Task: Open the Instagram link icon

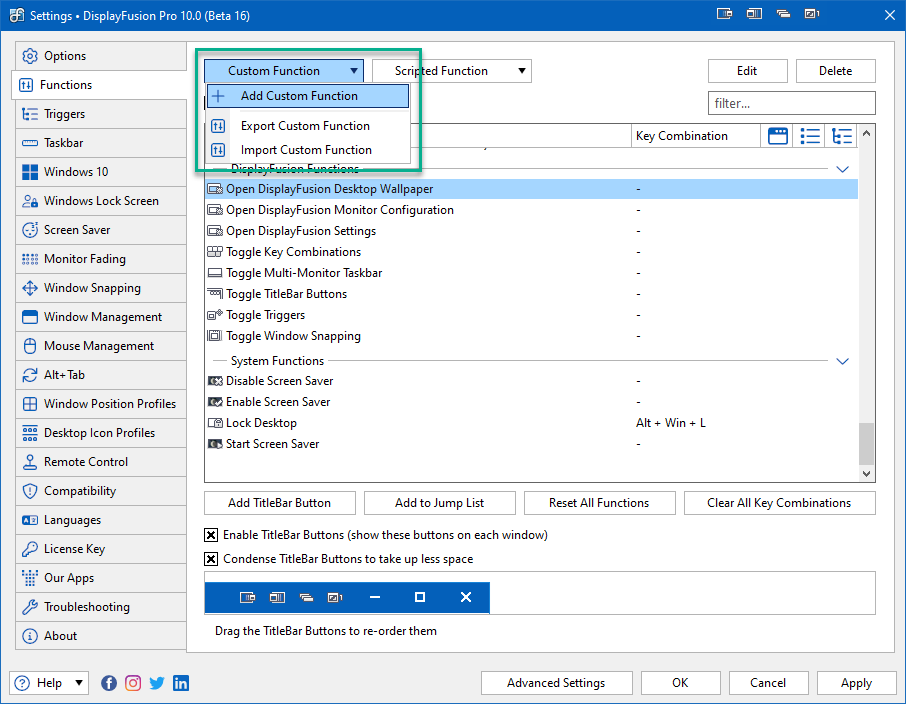Action: click(133, 683)
